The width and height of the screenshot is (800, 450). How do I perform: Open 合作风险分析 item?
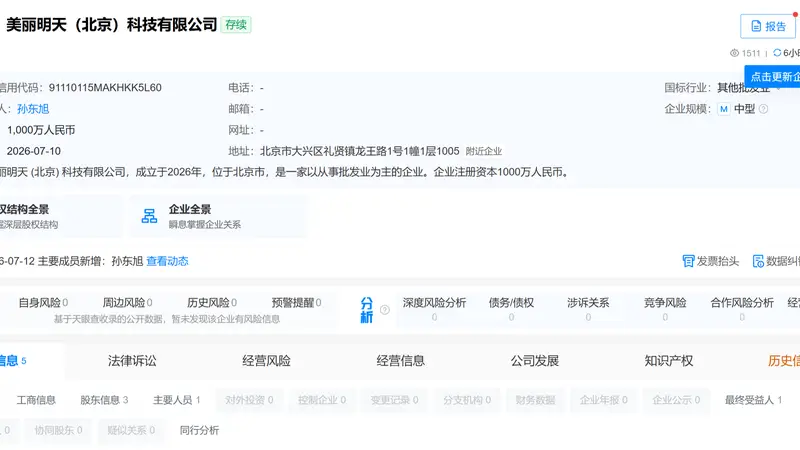(x=742, y=309)
